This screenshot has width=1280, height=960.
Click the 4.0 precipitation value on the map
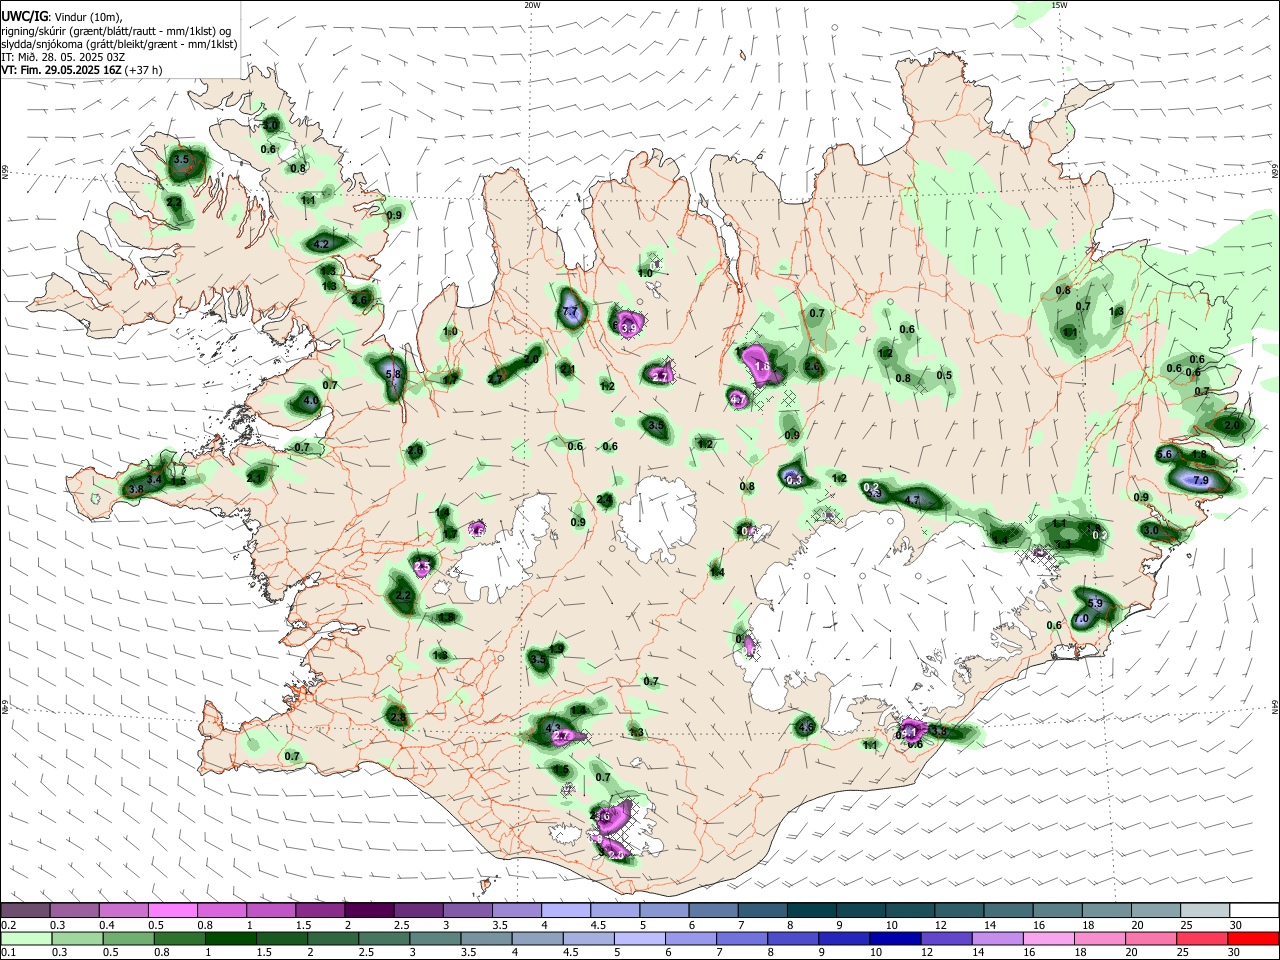(x=310, y=401)
